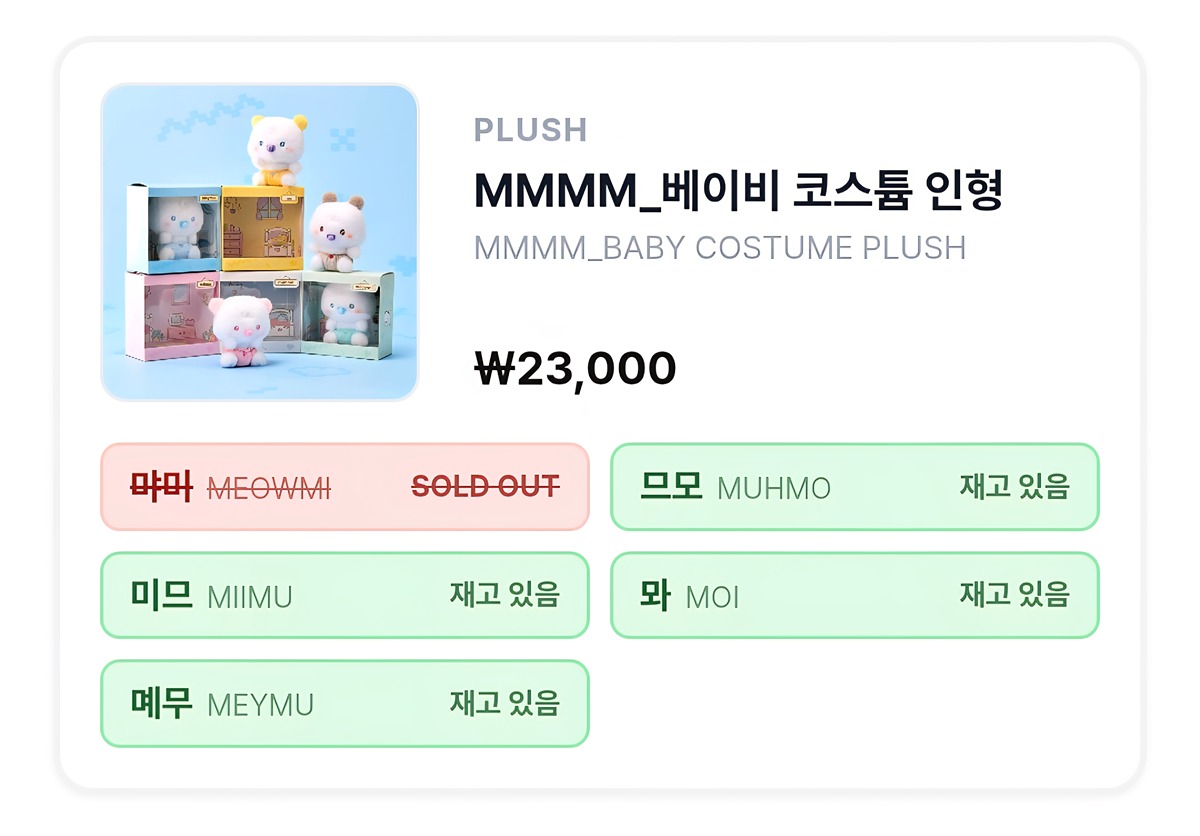Screen dimensions: 1200x836
Task: Click the ₩23,000 price
Action: tap(575, 369)
